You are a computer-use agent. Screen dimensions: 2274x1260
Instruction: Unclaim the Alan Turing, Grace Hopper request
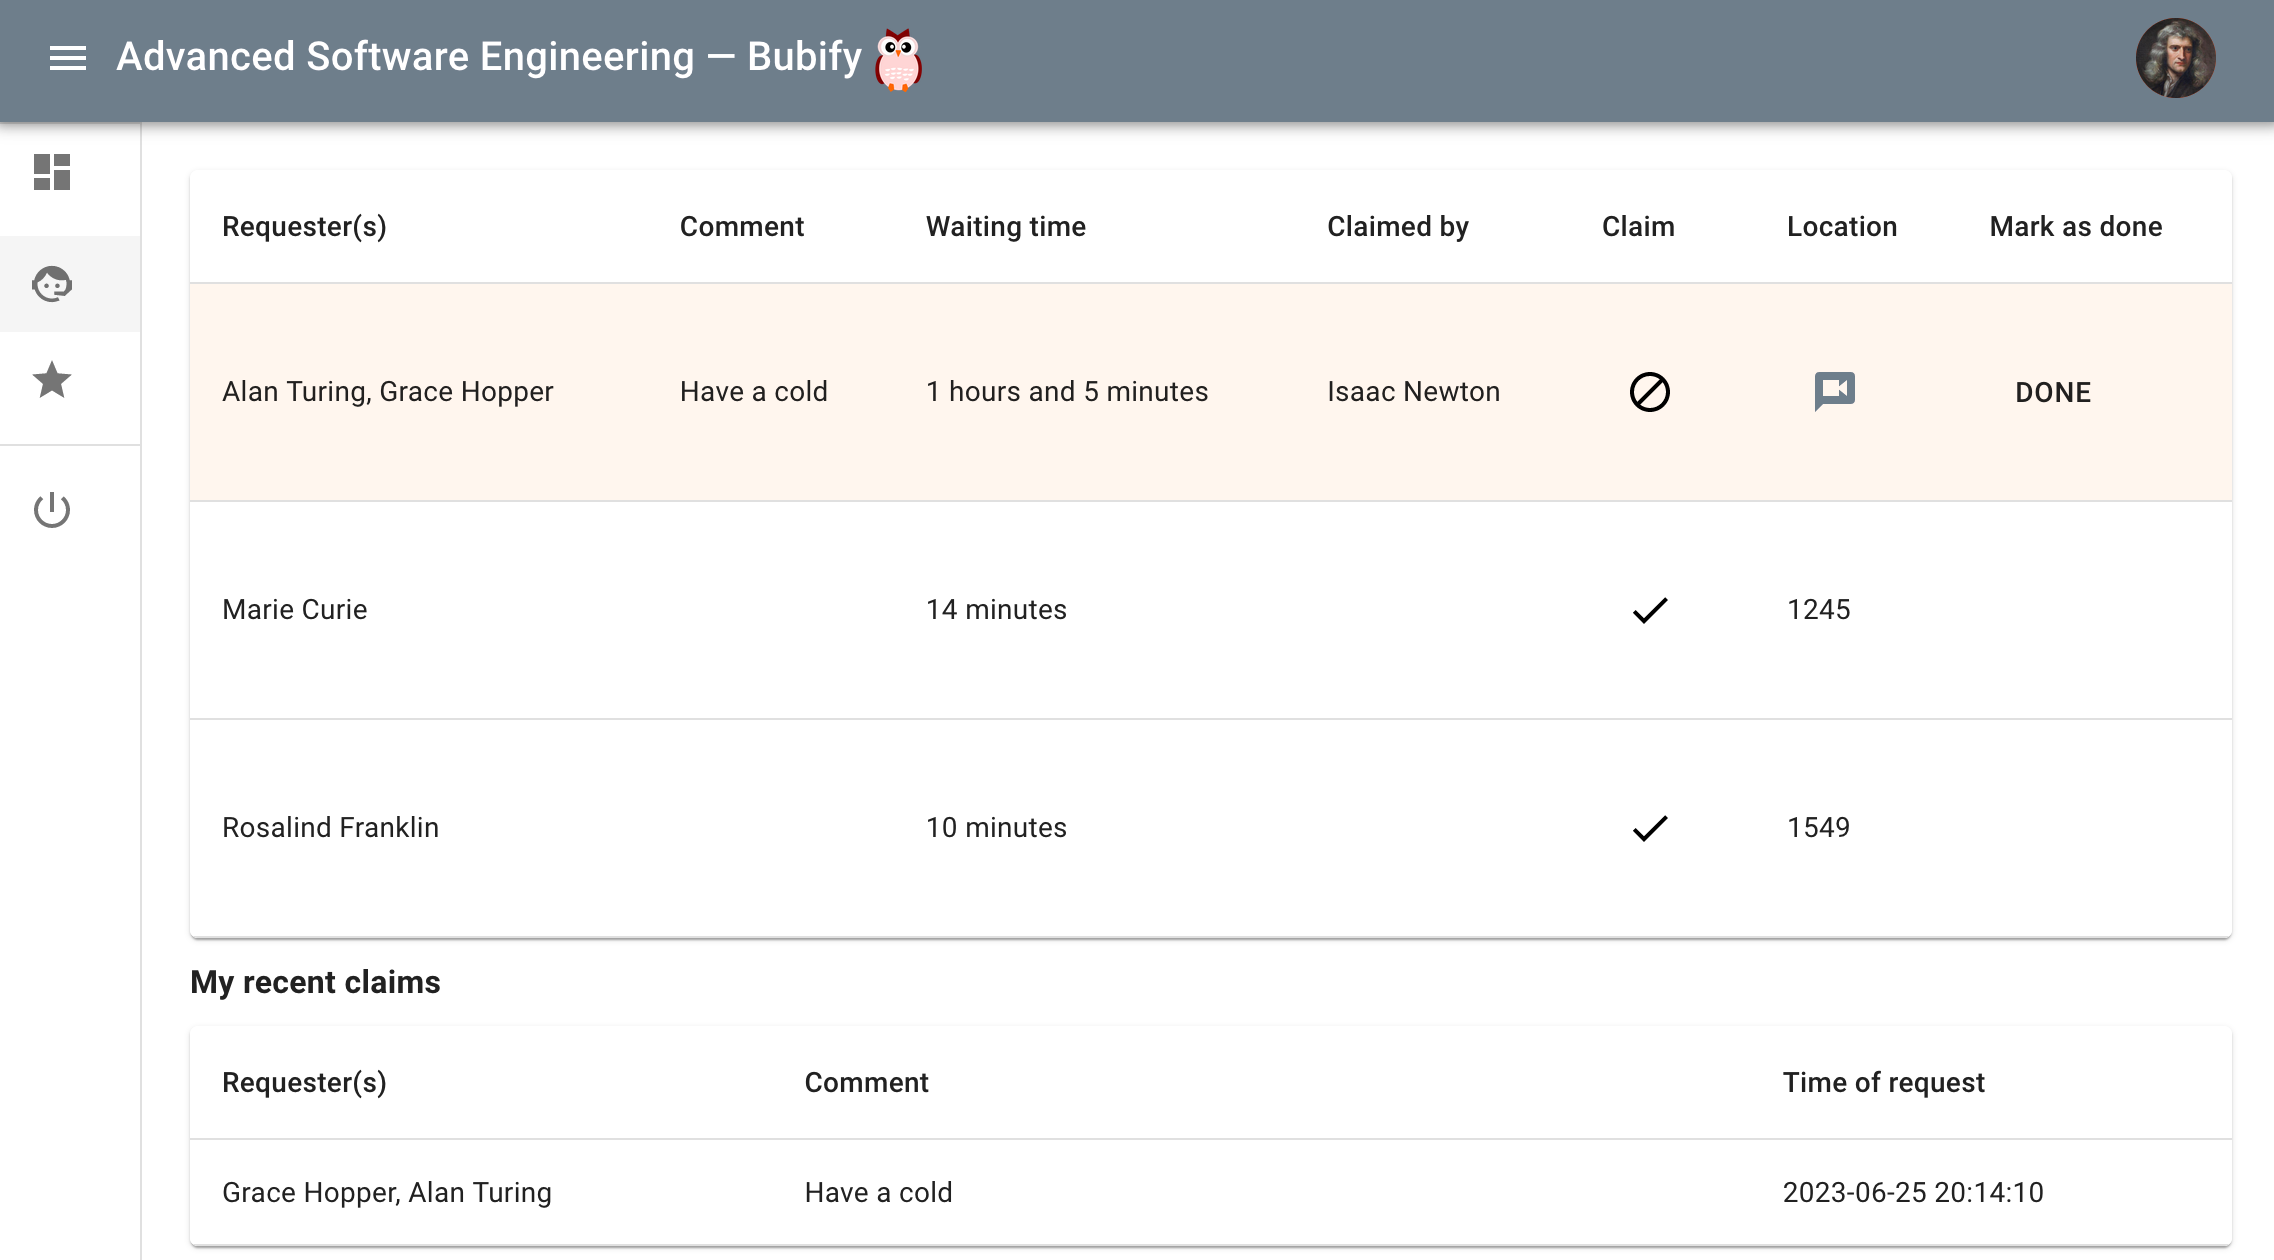click(x=1649, y=392)
